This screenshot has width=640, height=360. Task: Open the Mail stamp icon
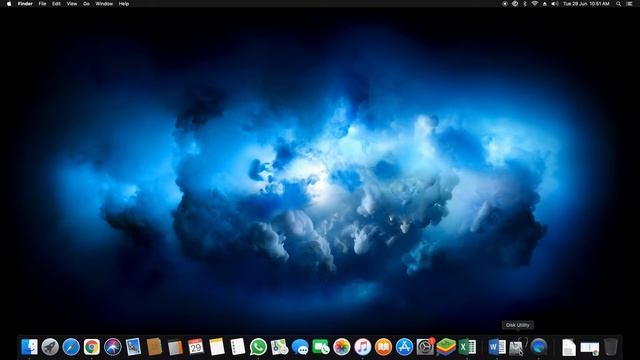[133, 347]
